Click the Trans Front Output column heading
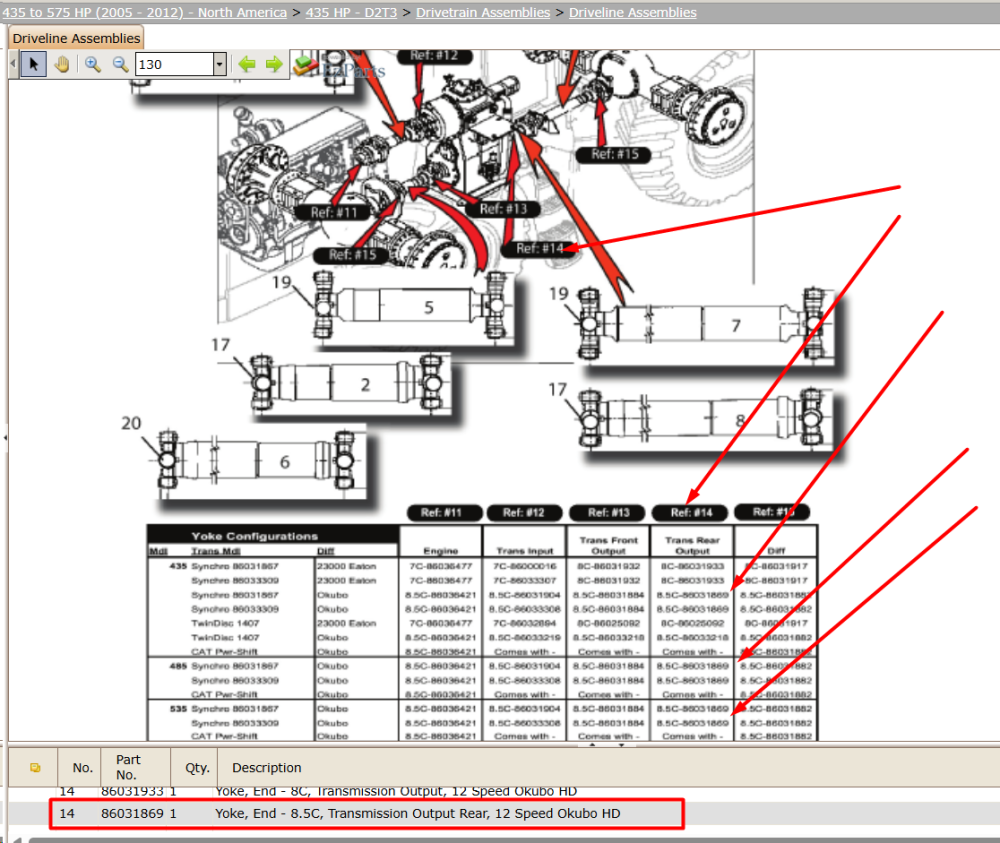Viewport: 1000px width, 843px height. [608, 545]
